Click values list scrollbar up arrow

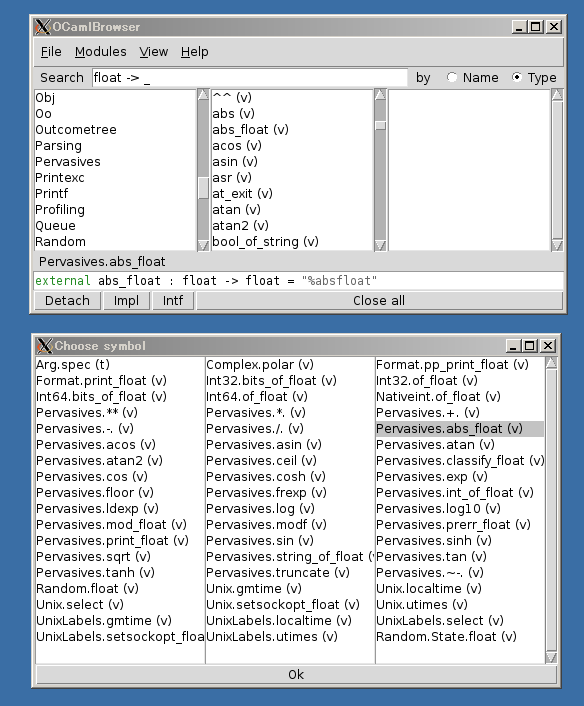(380, 95)
